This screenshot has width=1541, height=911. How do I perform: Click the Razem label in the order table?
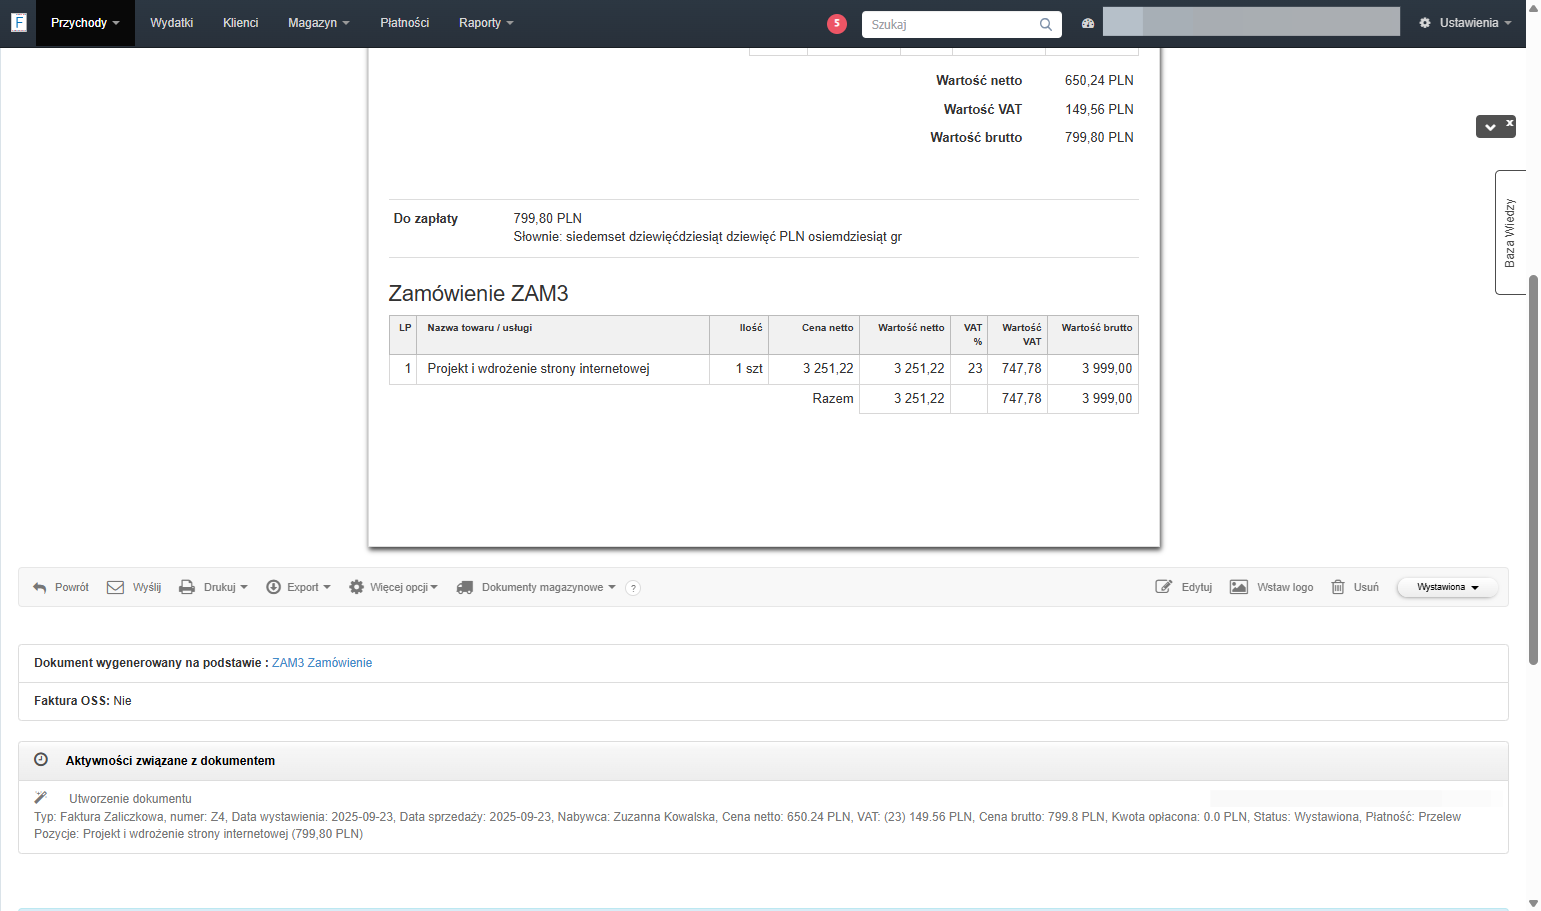[x=833, y=399]
